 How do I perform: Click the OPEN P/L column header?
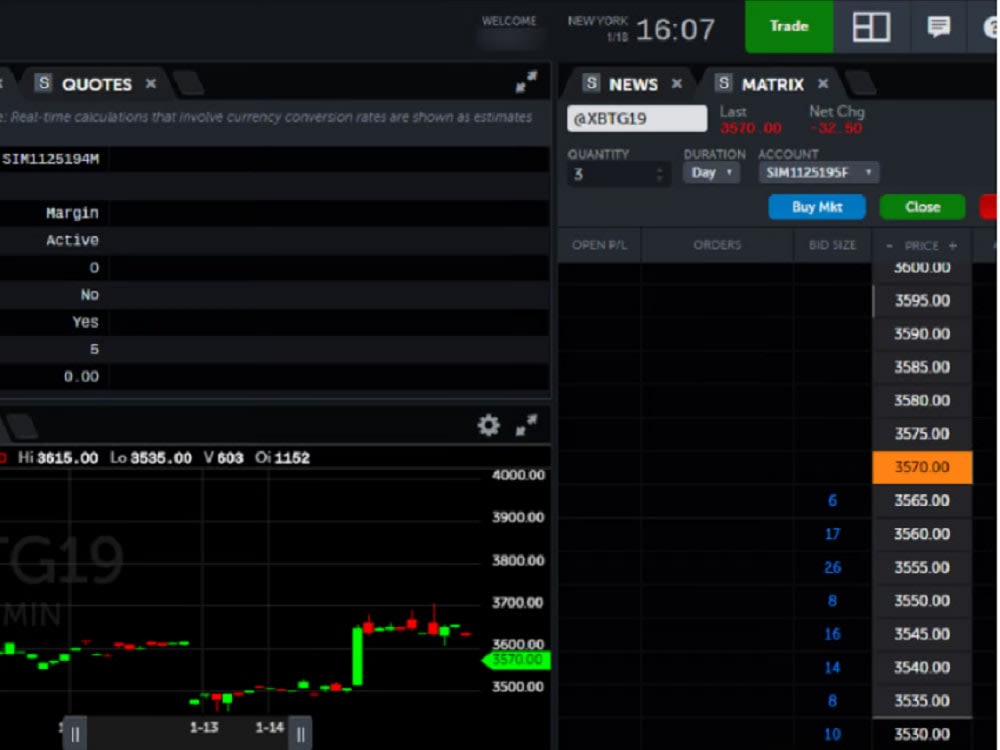(599, 245)
